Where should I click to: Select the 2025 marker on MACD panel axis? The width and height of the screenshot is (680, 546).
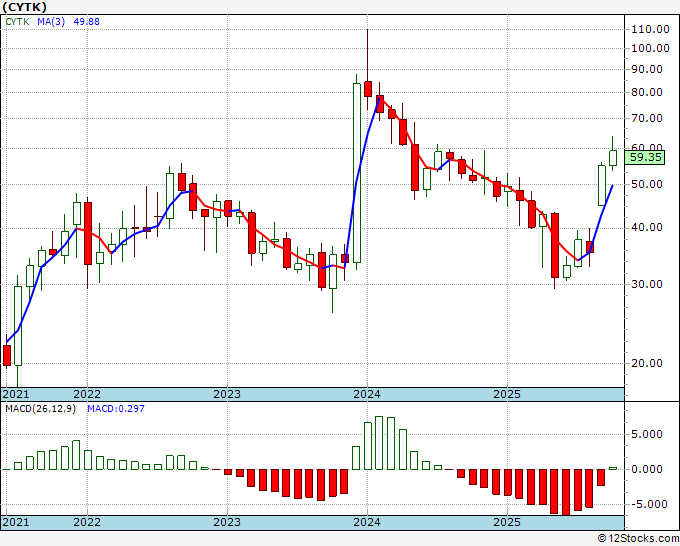pos(507,522)
